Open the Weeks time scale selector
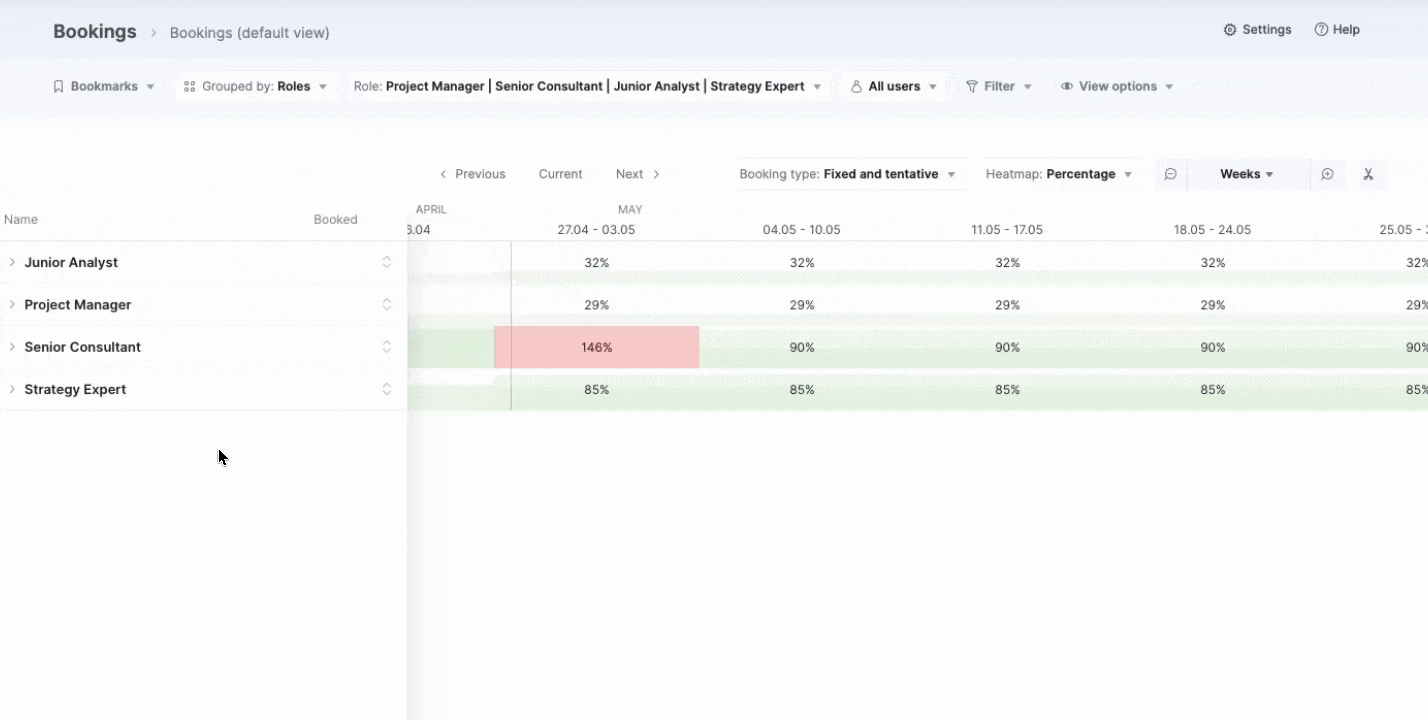Image resolution: width=1428 pixels, height=720 pixels. coord(1246,174)
